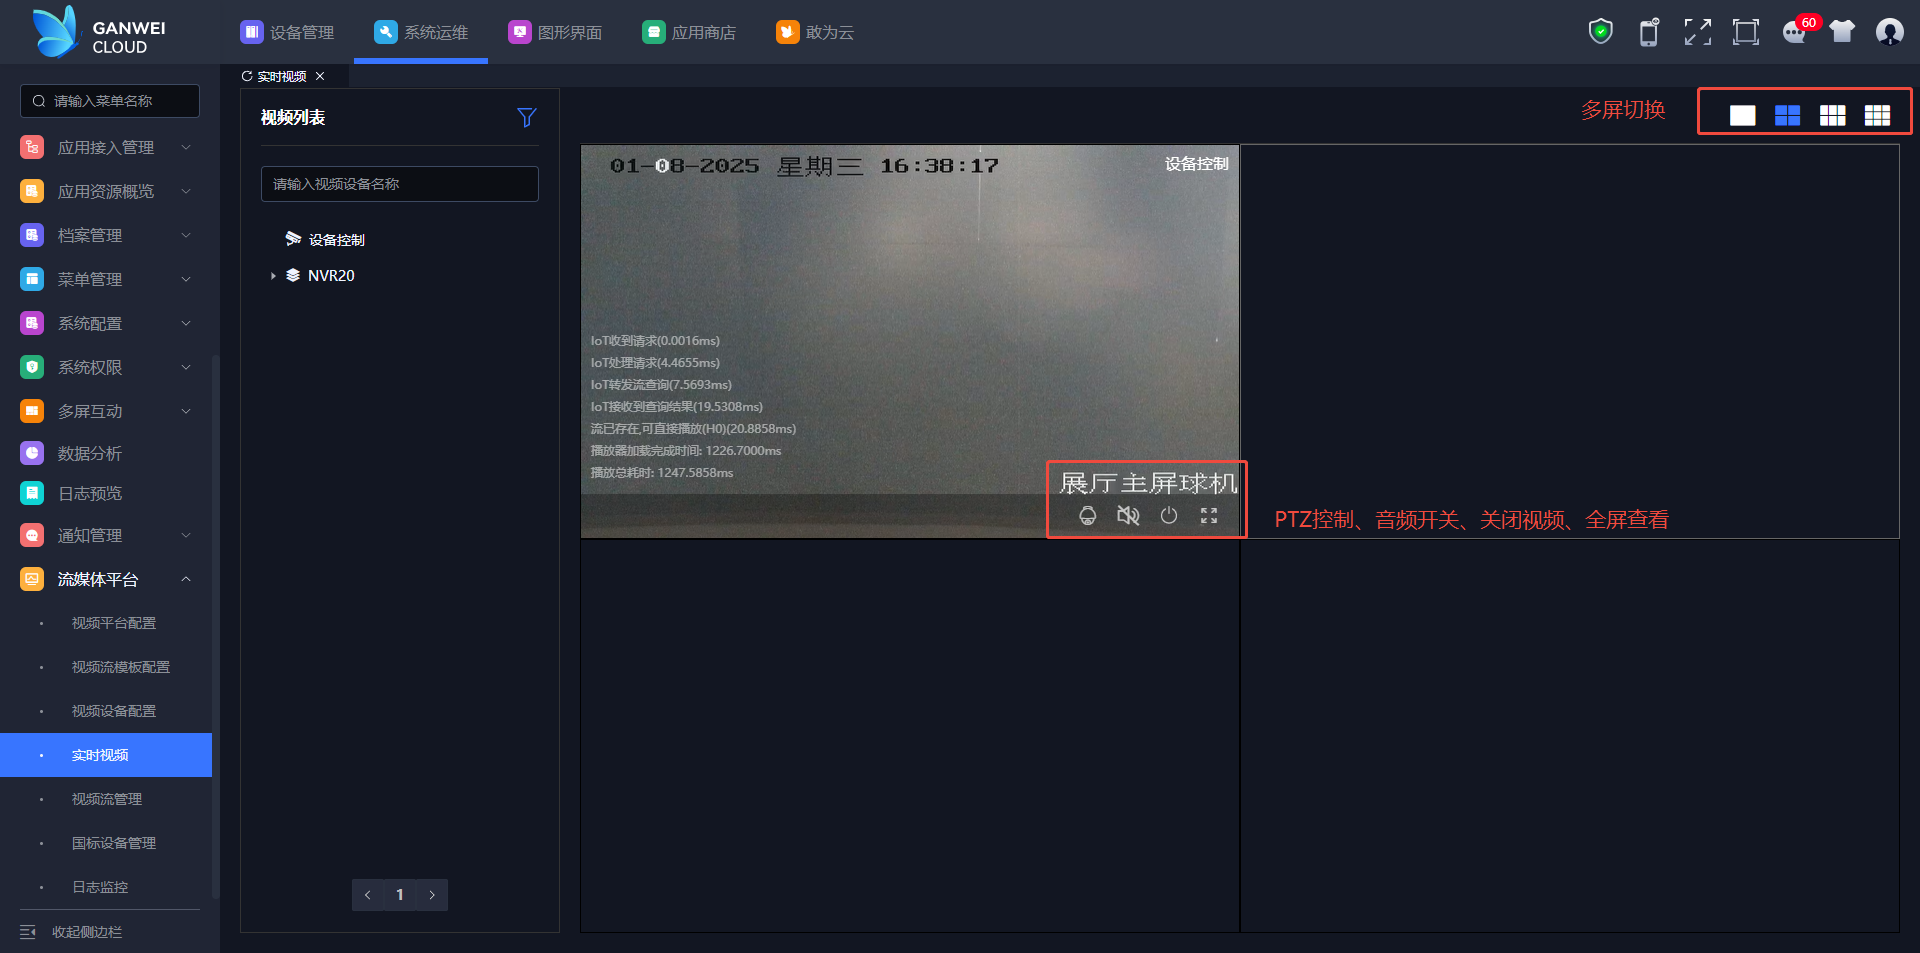Select NVR20 in the video list
The height and width of the screenshot is (953, 1920).
click(331, 276)
